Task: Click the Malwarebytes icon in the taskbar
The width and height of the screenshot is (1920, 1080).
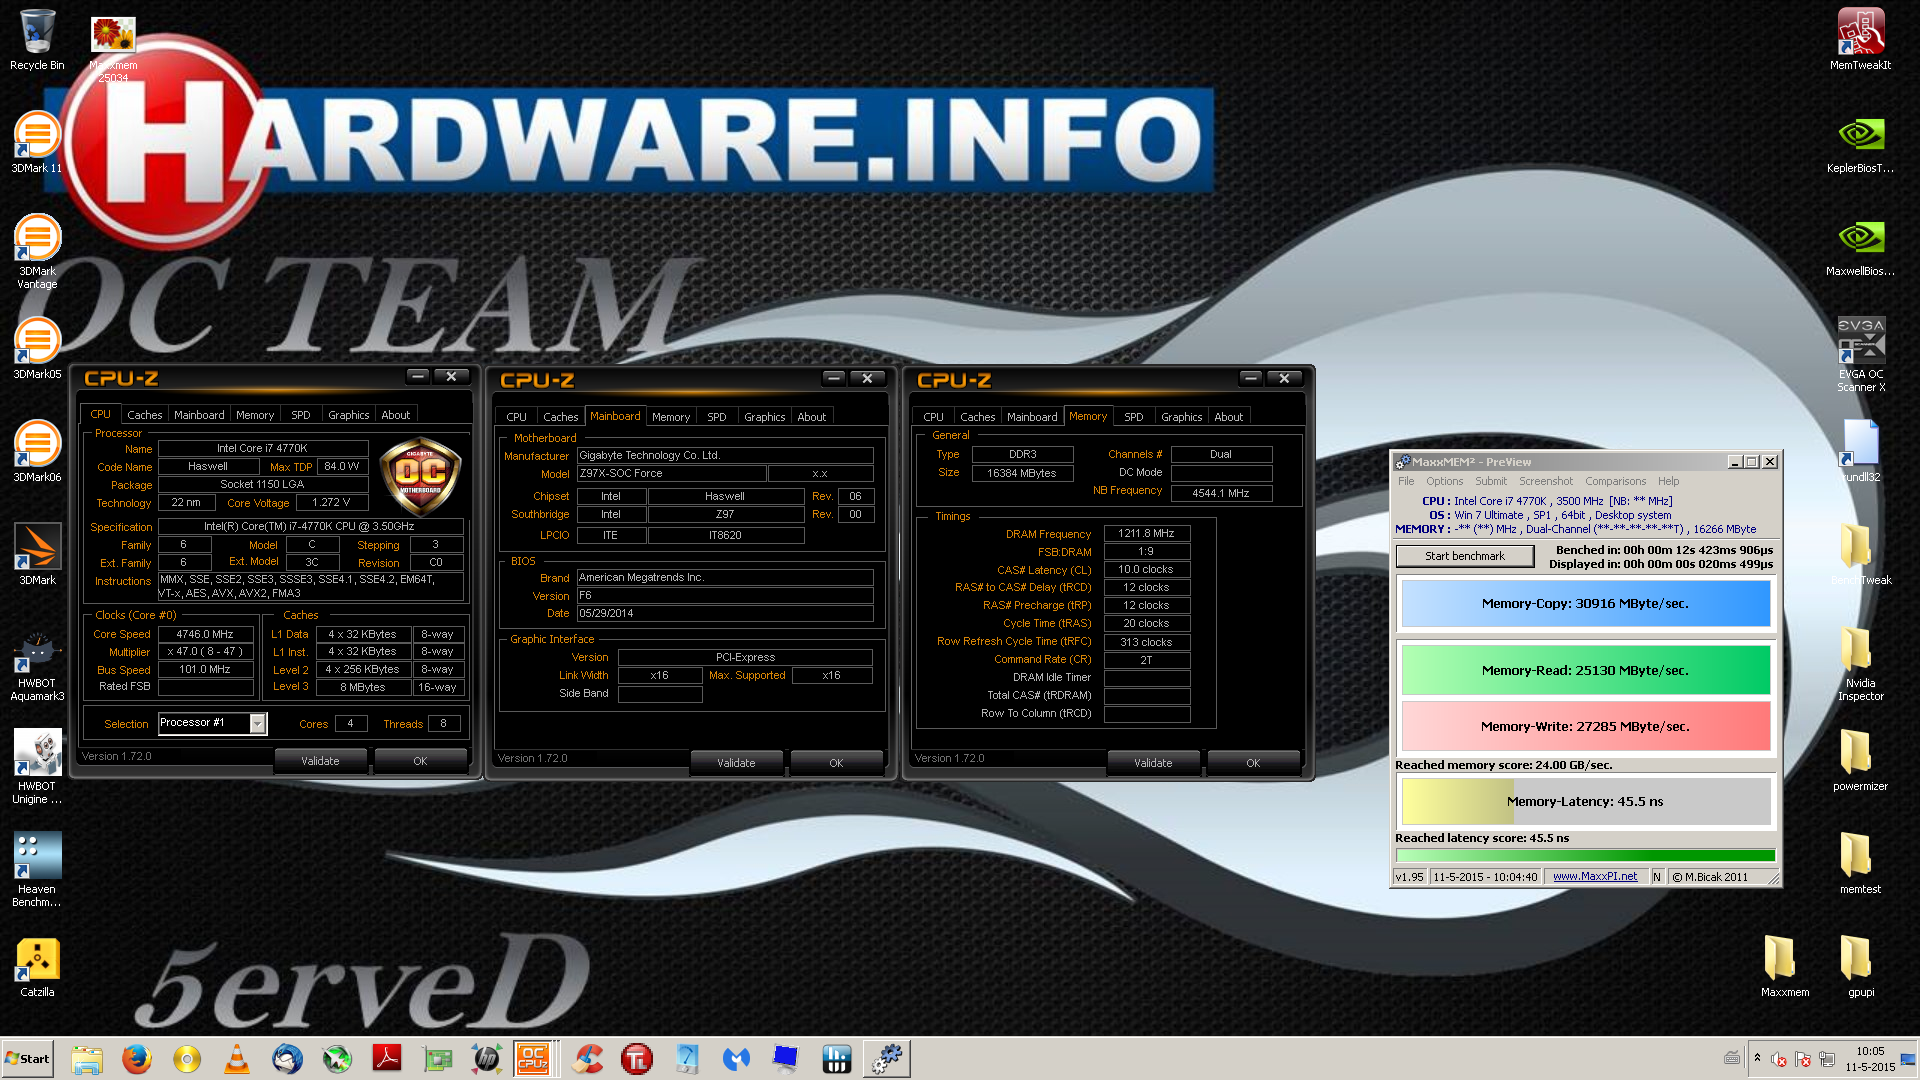Action: [x=736, y=1058]
